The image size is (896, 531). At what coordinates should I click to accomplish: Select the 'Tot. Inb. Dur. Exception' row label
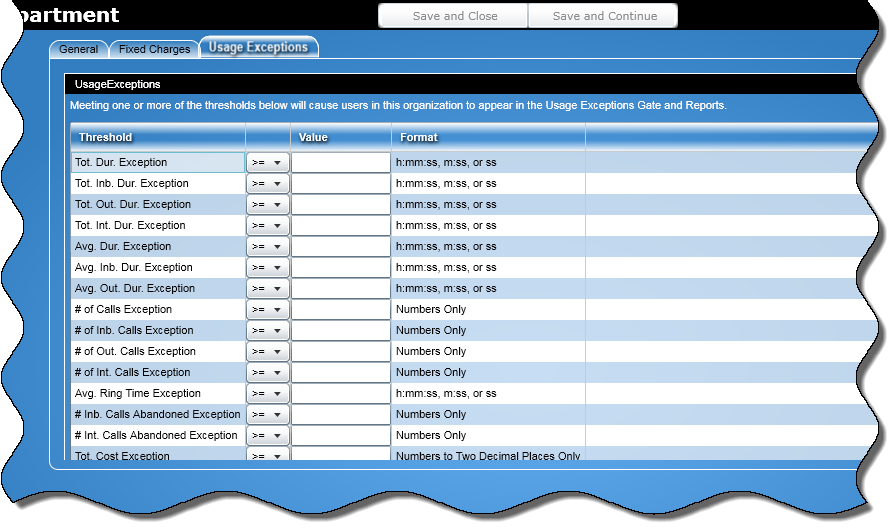(x=131, y=183)
